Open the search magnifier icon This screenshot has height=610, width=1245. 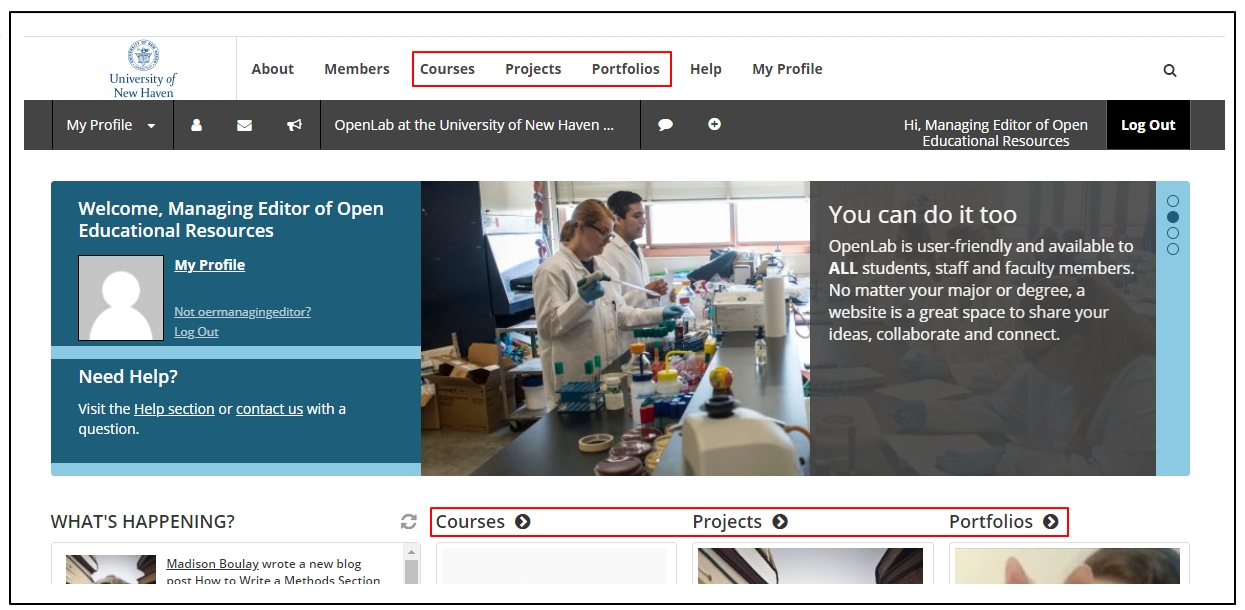point(1170,70)
